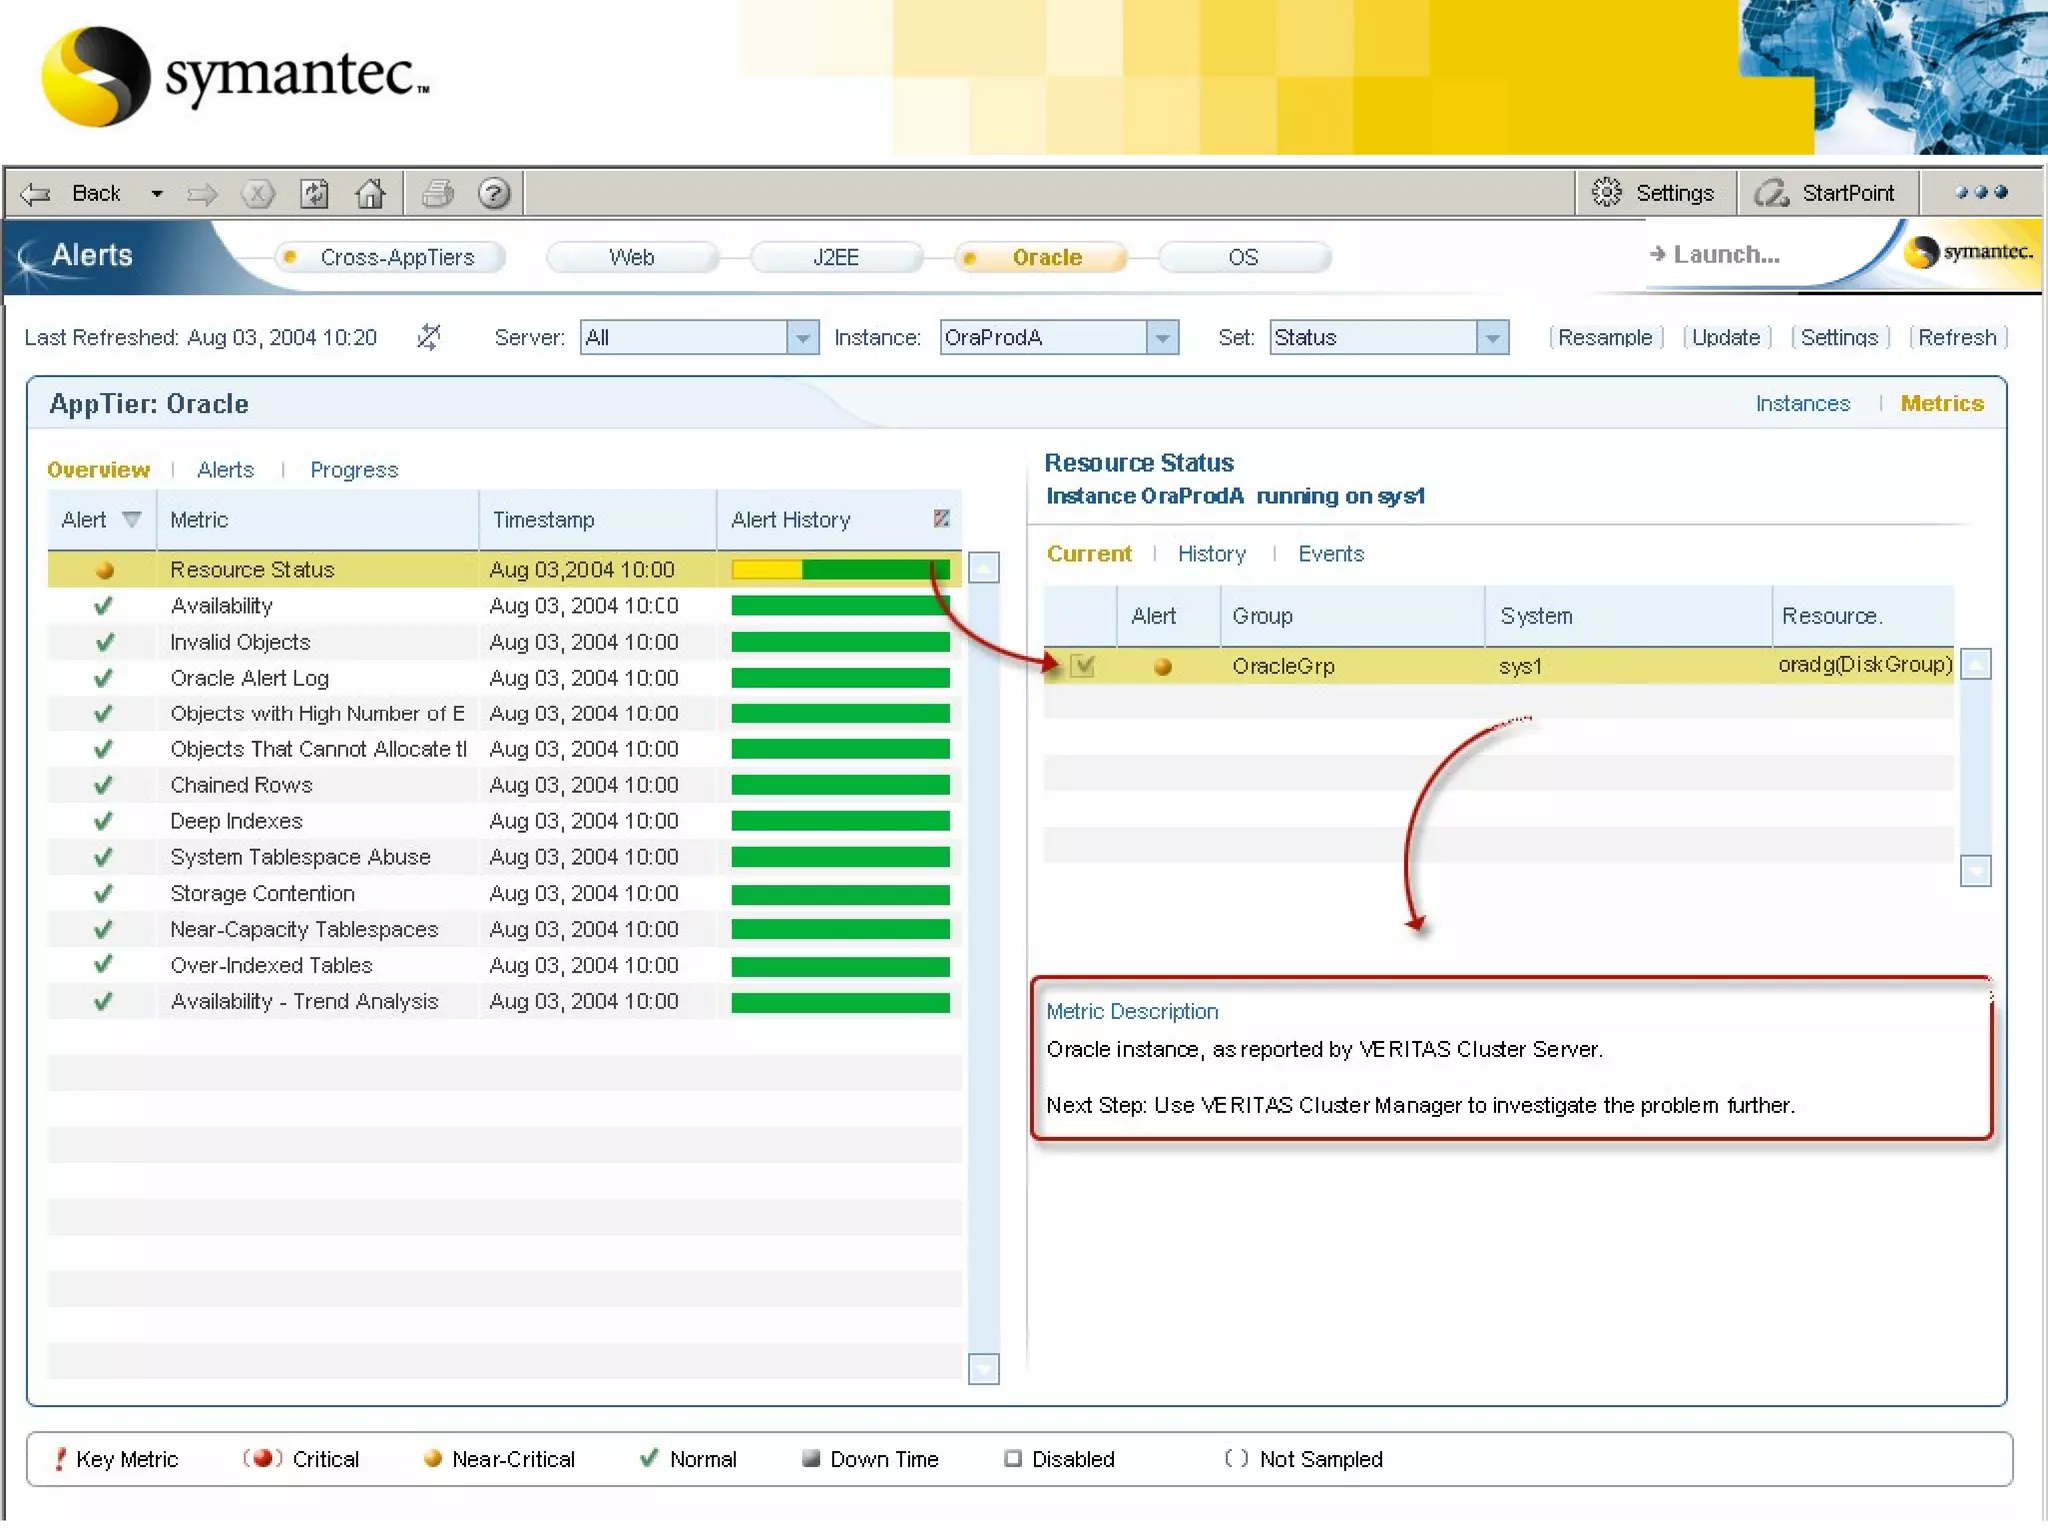Click the Resample link
The width and height of the screenshot is (2048, 1536).
(1604, 338)
